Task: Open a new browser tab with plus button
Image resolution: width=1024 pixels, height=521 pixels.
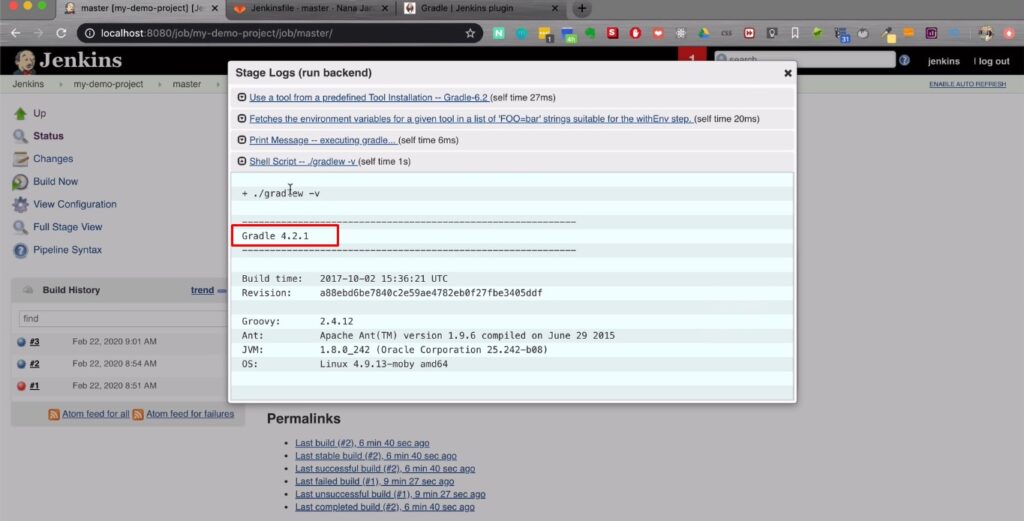Action: click(581, 8)
